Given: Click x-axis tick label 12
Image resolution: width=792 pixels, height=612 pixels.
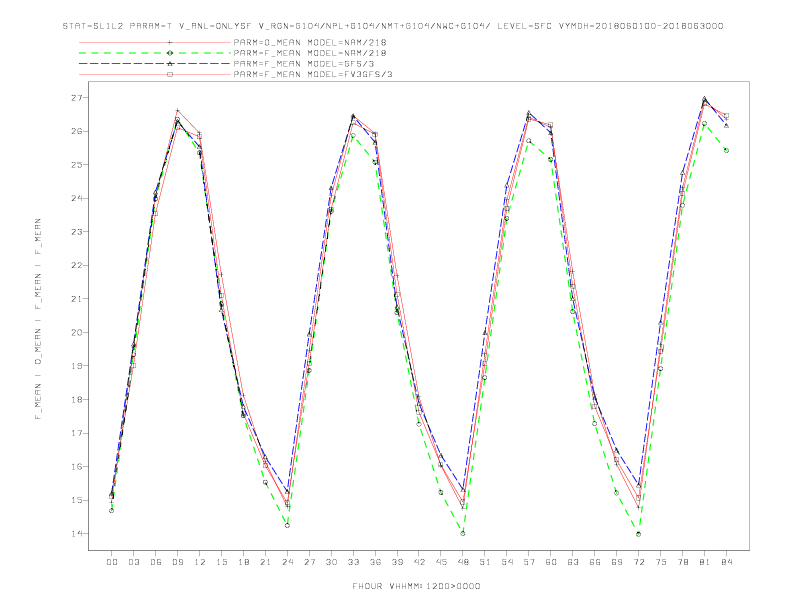Looking at the screenshot, I should coord(200,562).
